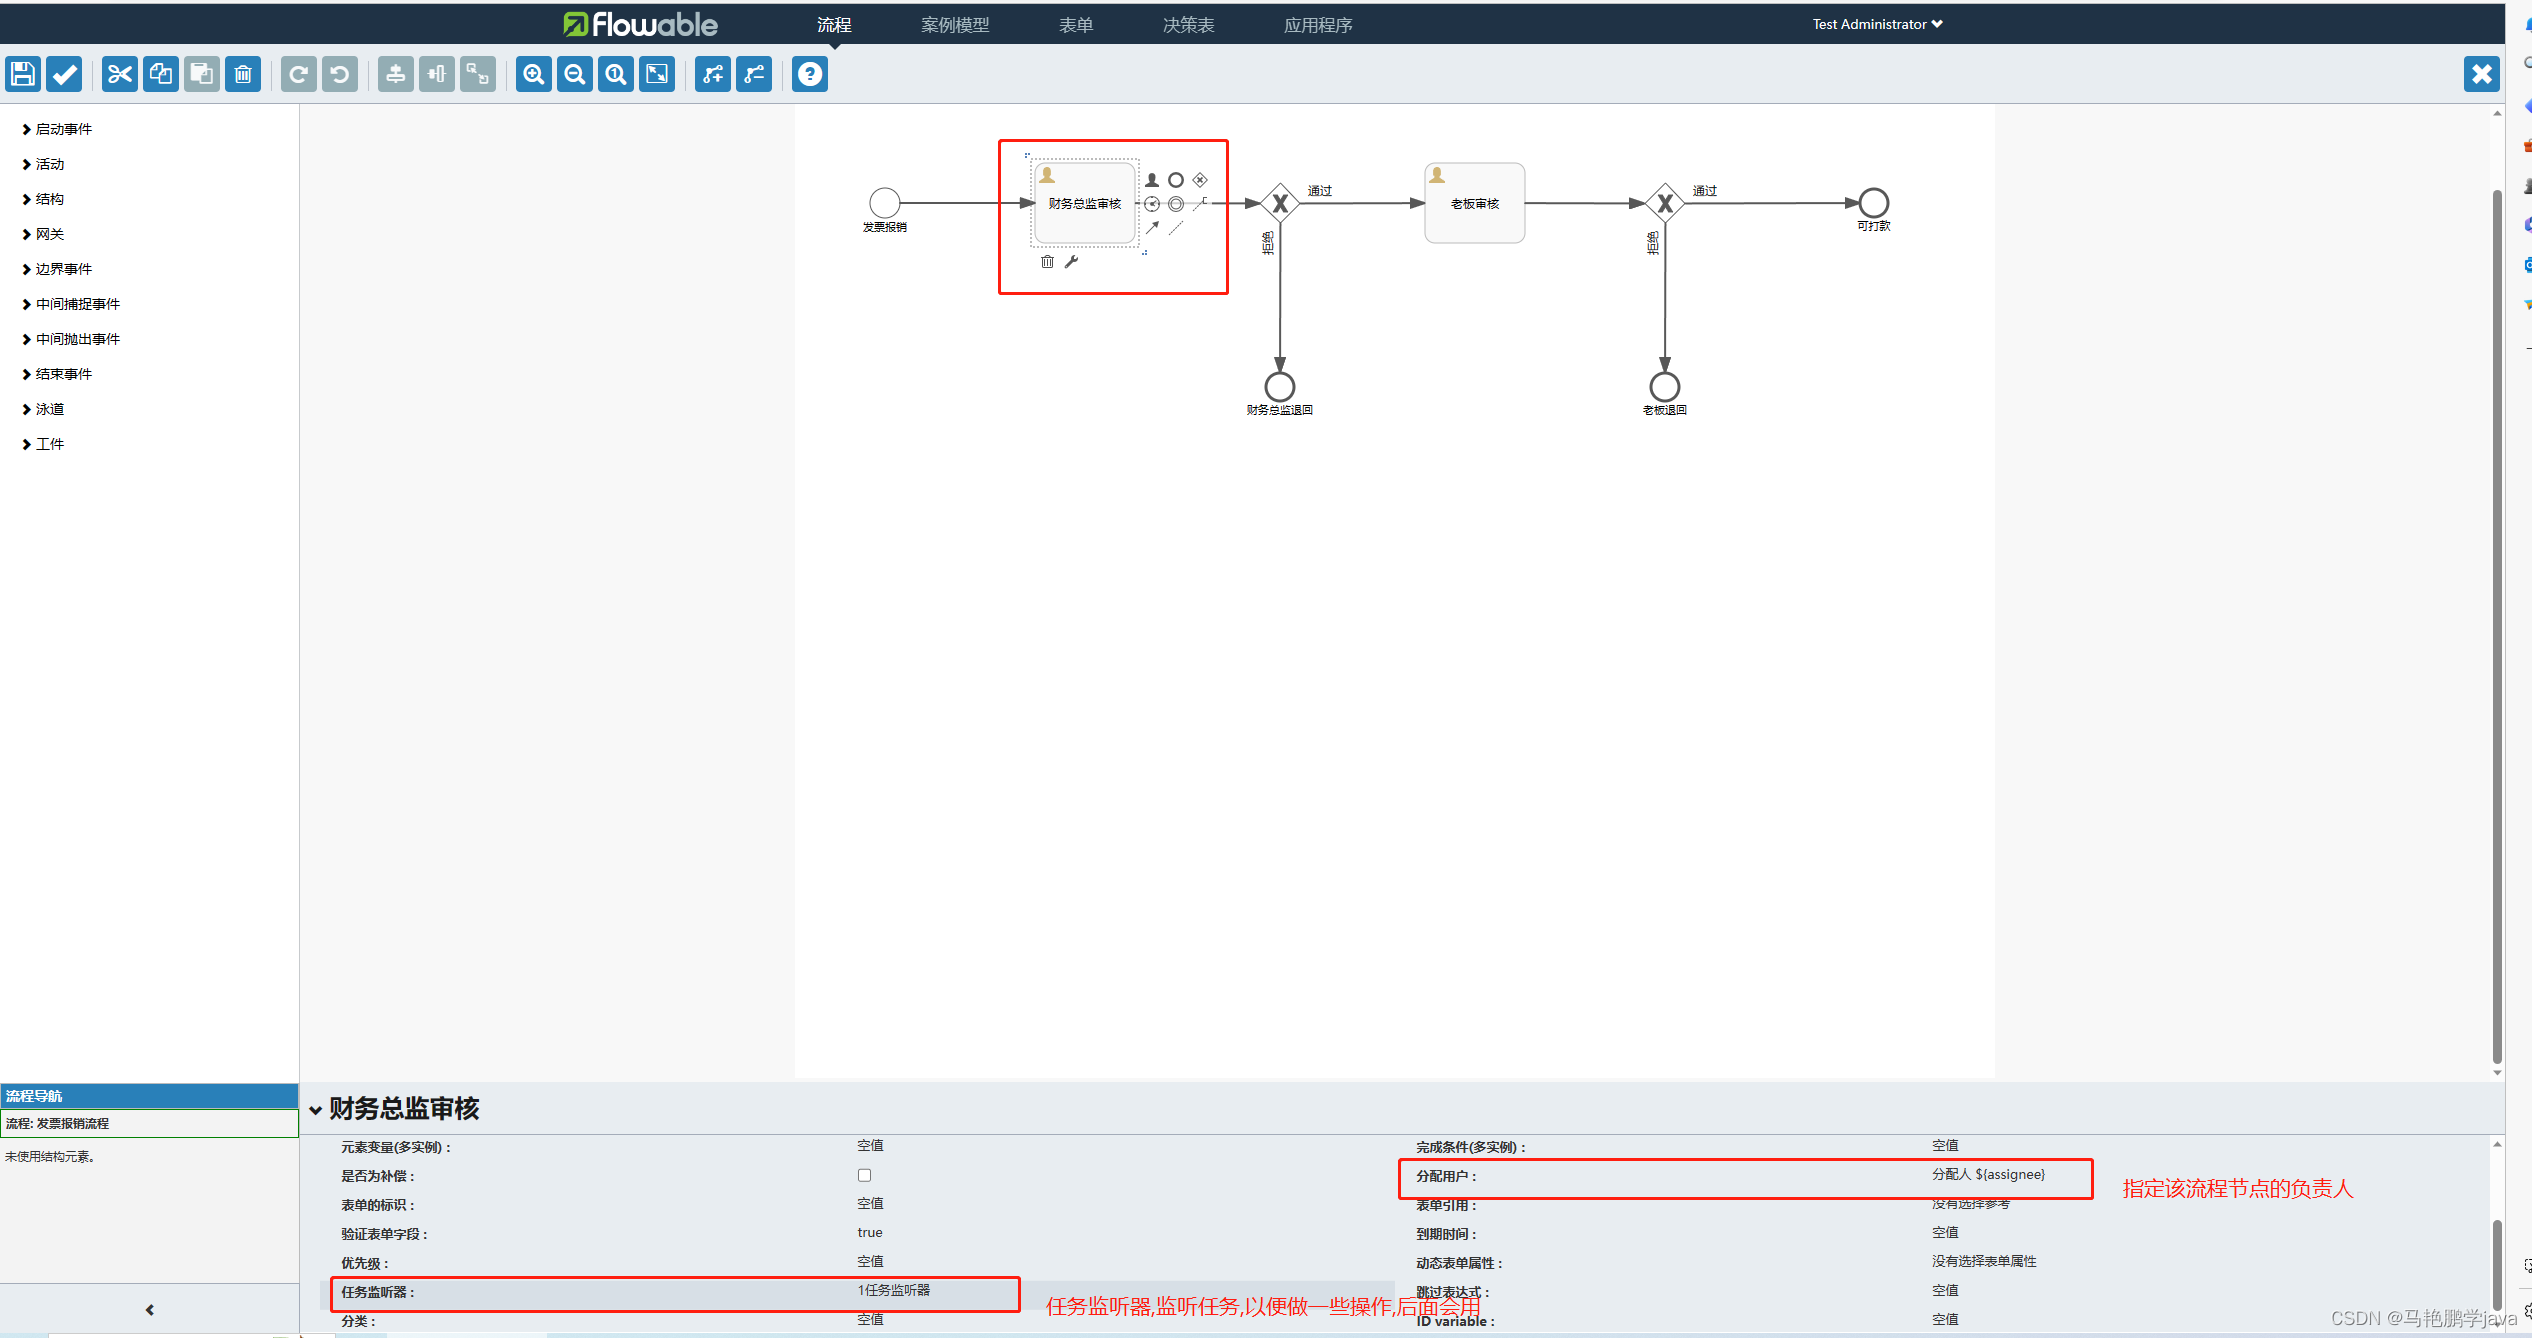Click the undo toolbar icon
Viewport: 2532px width, 1338px height.
(x=339, y=74)
